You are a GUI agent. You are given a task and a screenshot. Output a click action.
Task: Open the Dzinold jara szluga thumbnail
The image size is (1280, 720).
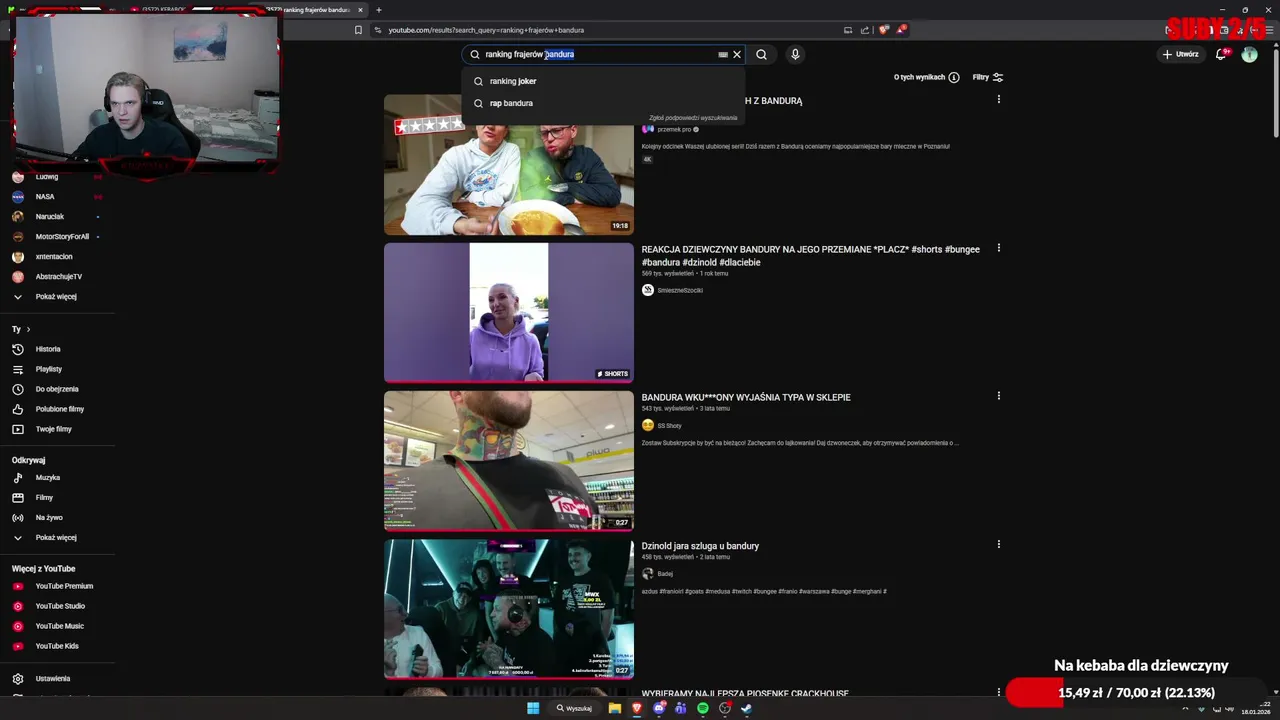(509, 609)
